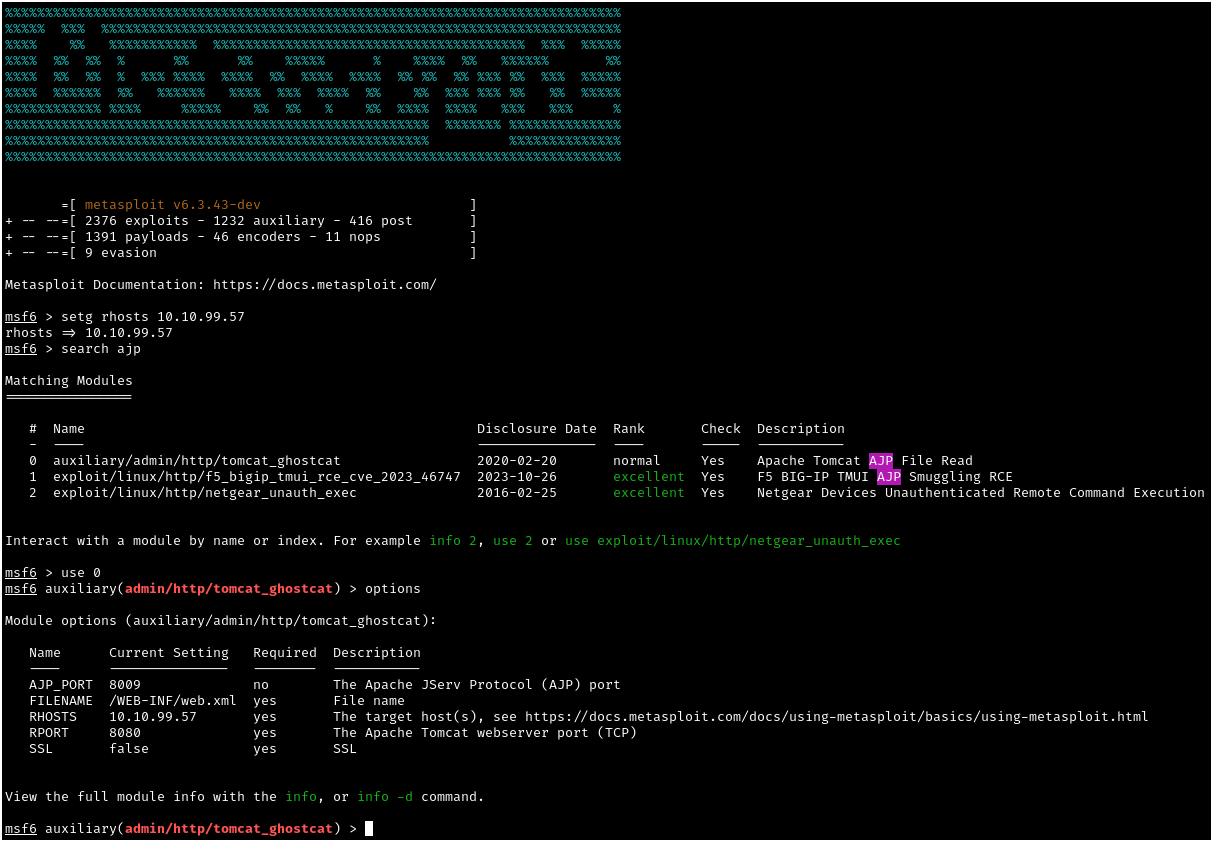The height and width of the screenshot is (842, 1213).
Task: Click the Disclosure Date column header
Action: [536, 429]
